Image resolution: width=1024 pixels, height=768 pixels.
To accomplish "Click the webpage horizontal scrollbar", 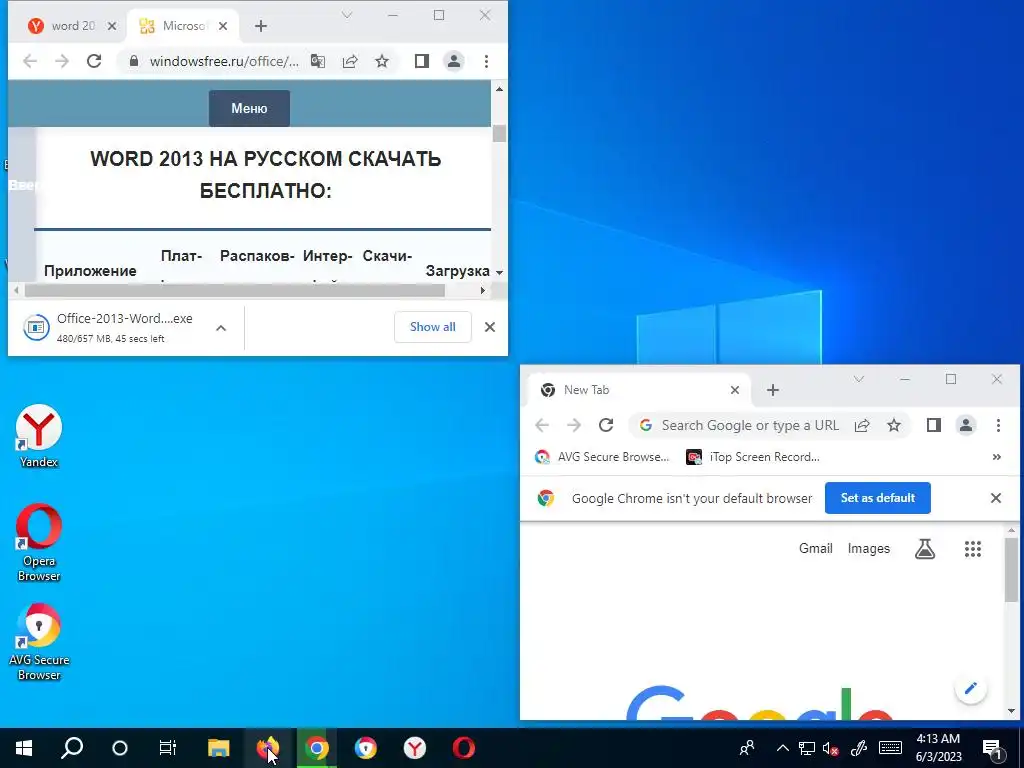I will click(235, 290).
